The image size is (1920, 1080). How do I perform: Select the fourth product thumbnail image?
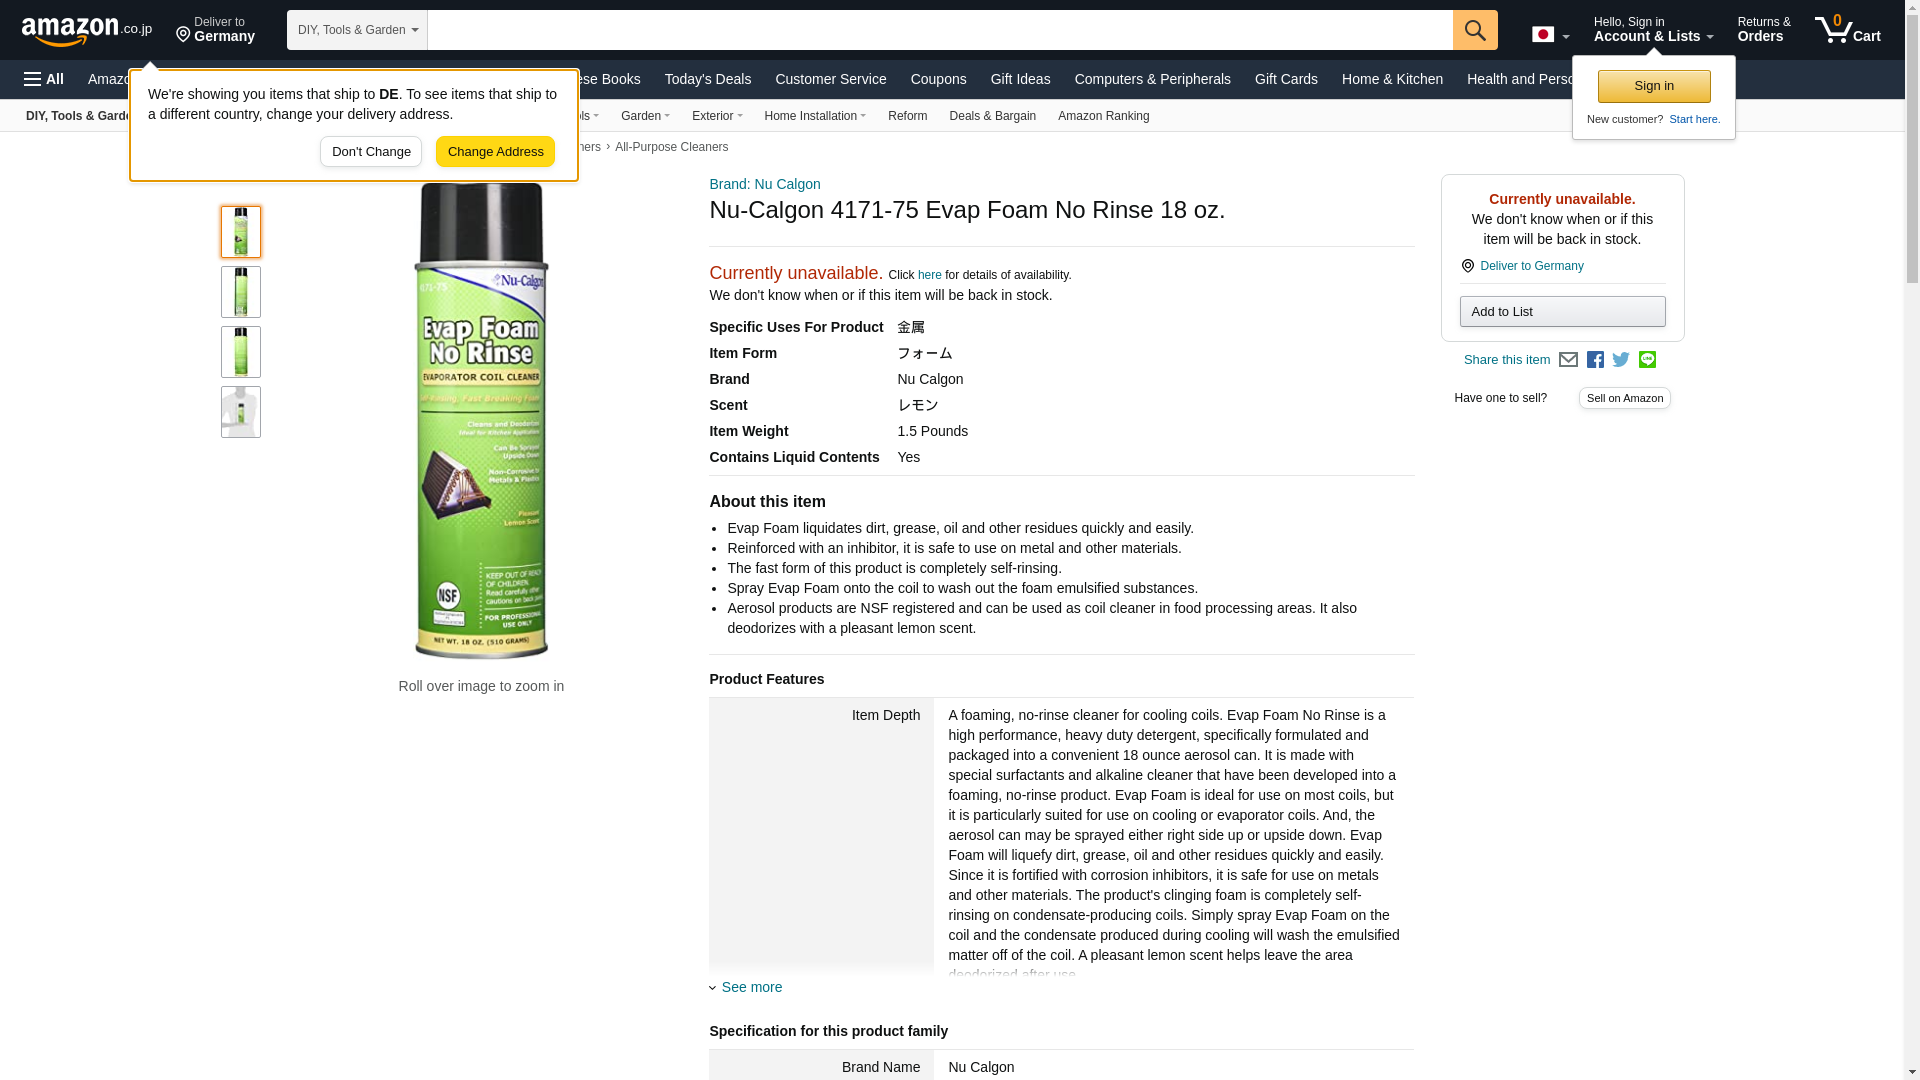pyautogui.click(x=241, y=412)
